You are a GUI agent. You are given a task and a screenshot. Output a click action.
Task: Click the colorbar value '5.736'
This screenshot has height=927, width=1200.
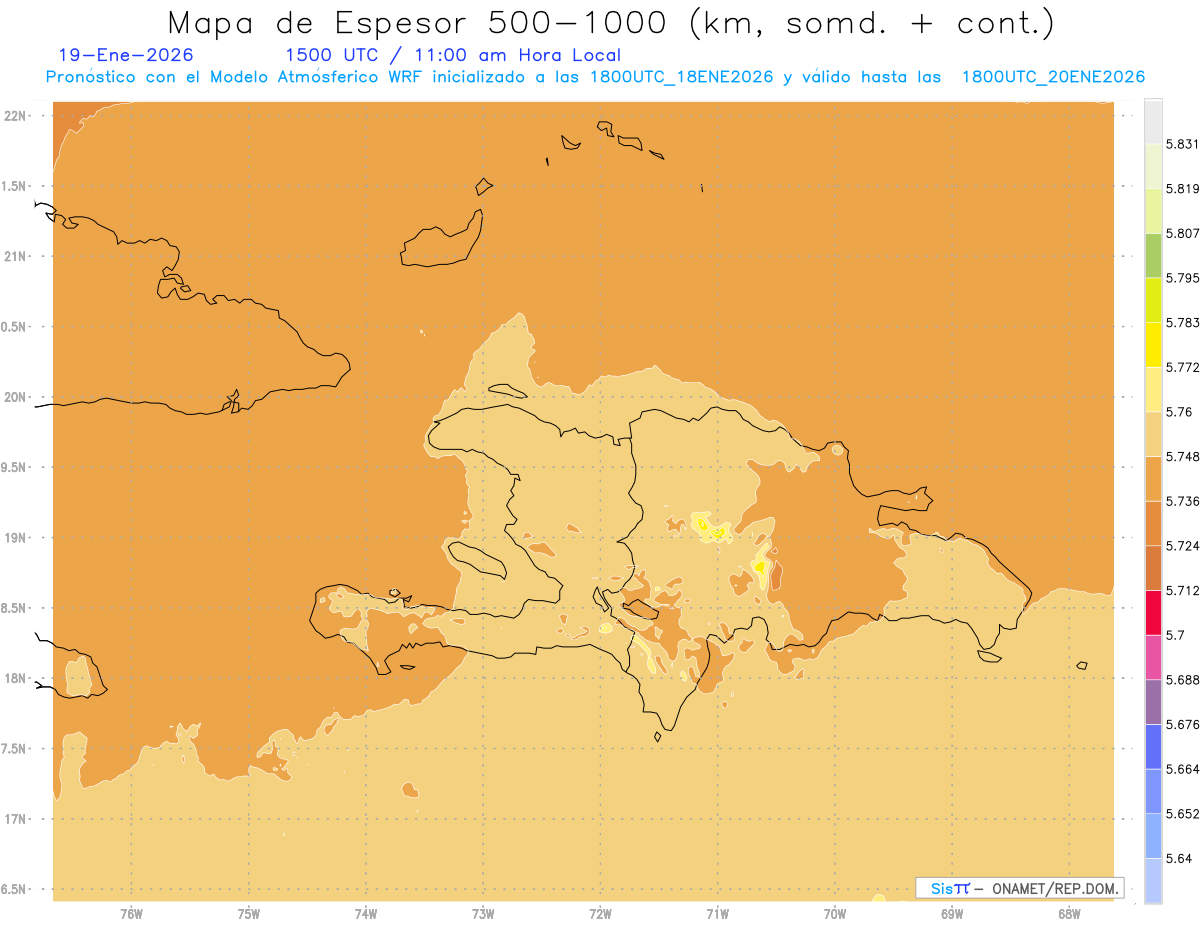(1183, 501)
